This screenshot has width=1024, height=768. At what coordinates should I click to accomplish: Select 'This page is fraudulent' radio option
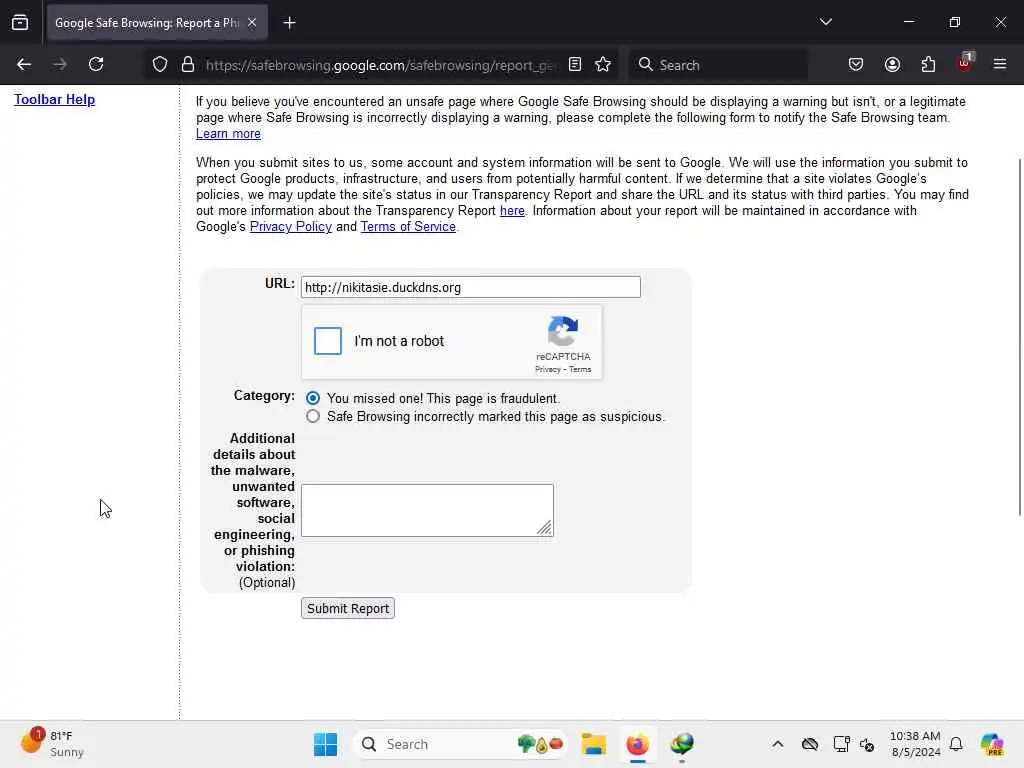(x=313, y=398)
